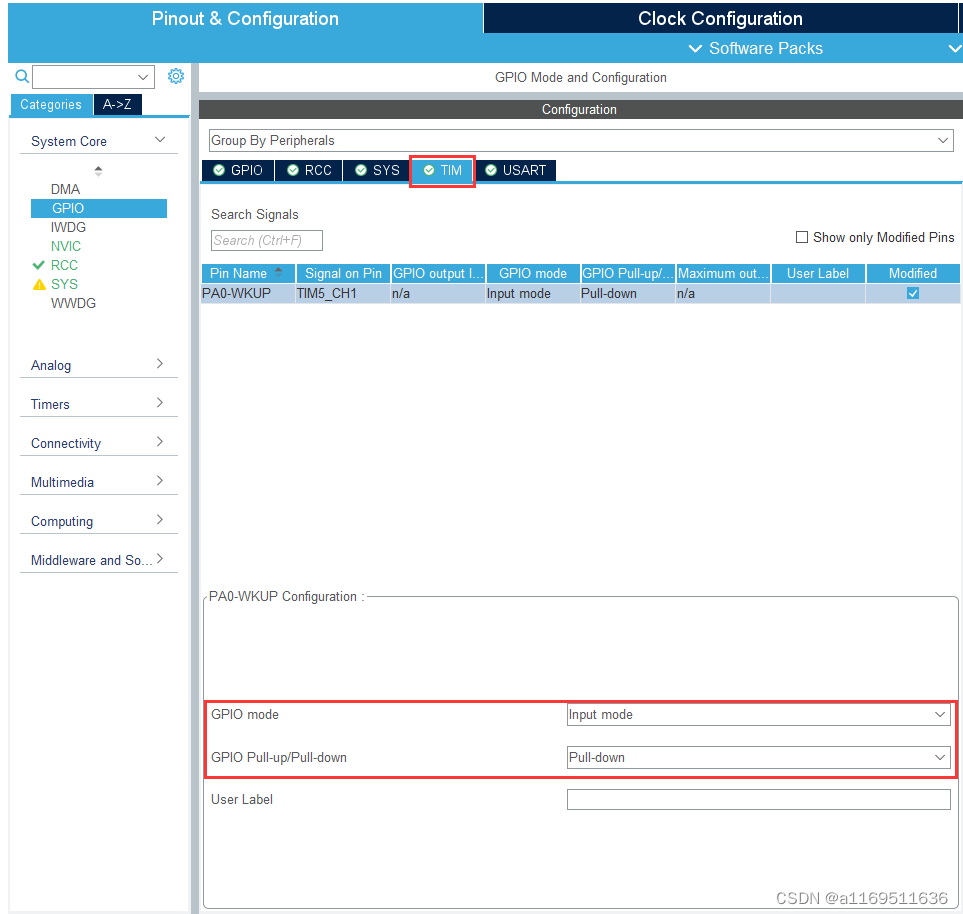Viewport: 963px width, 914px height.
Task: Open the category search dropdown
Action: [142, 77]
